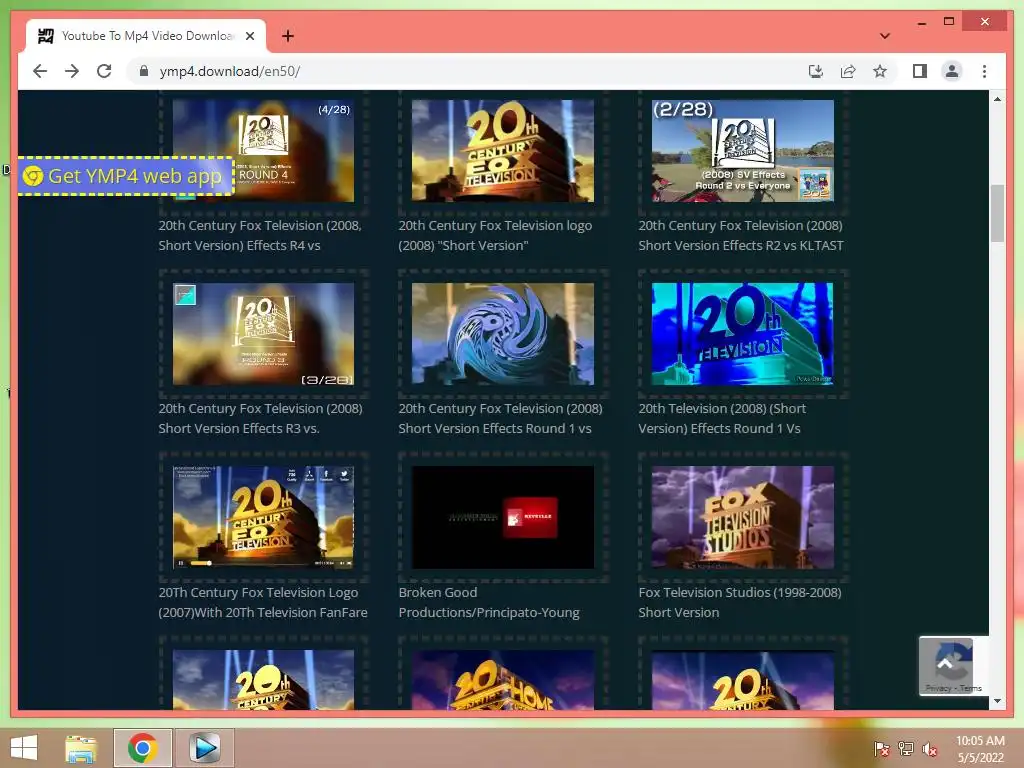Toggle the Chrome side panel icon
This screenshot has height=768, width=1024.
click(x=920, y=71)
